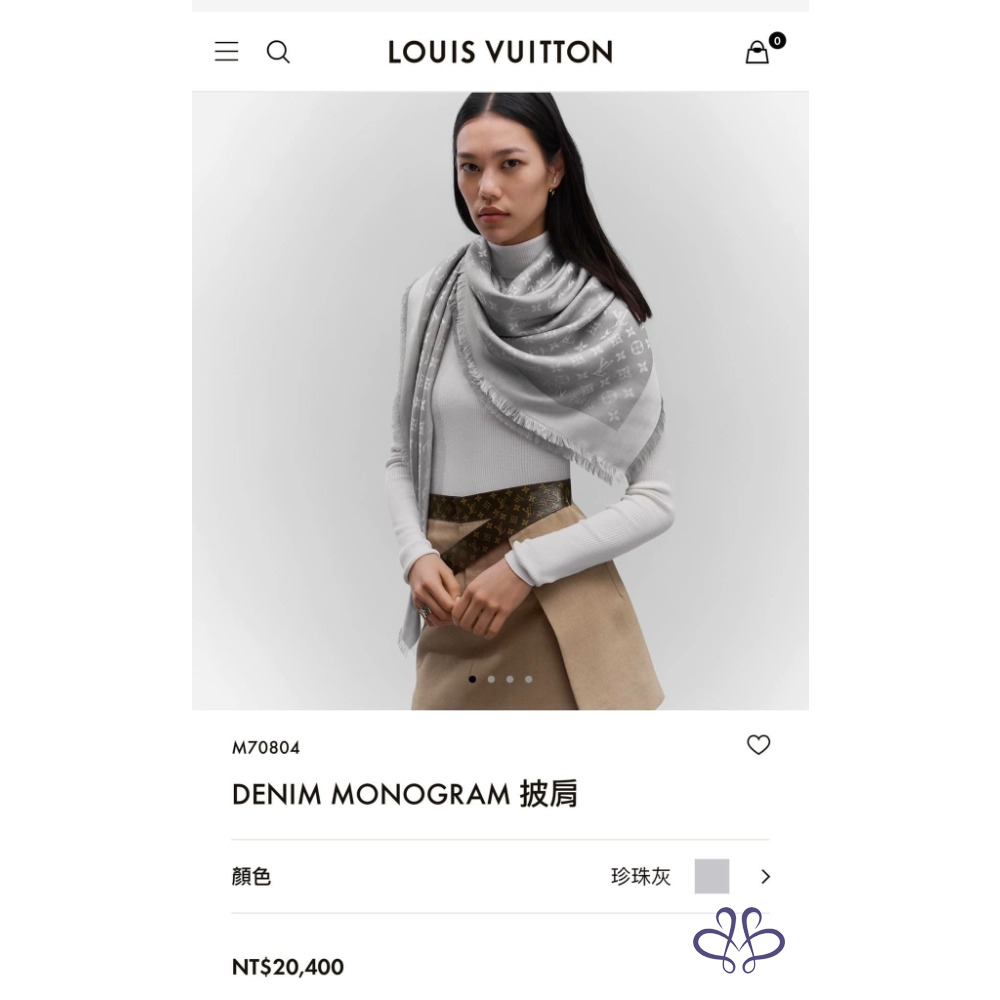The height and width of the screenshot is (1000, 1000).
Task: Click the scarf model product image
Action: point(500,401)
